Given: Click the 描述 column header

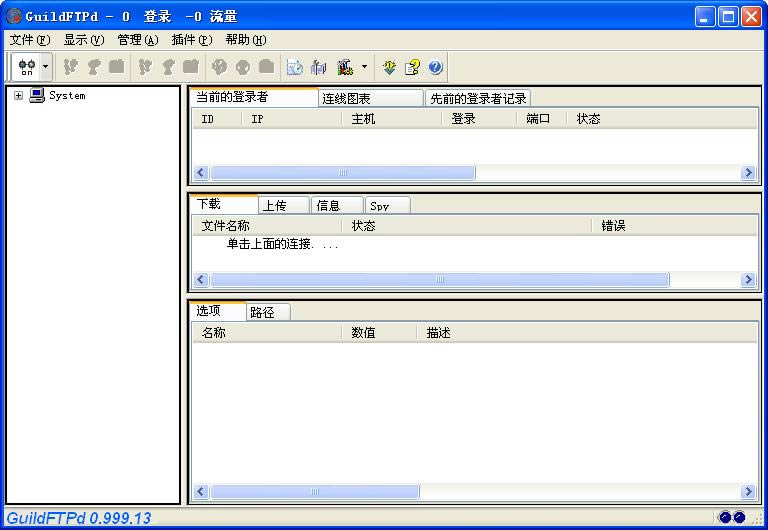Looking at the screenshot, I should (x=587, y=333).
